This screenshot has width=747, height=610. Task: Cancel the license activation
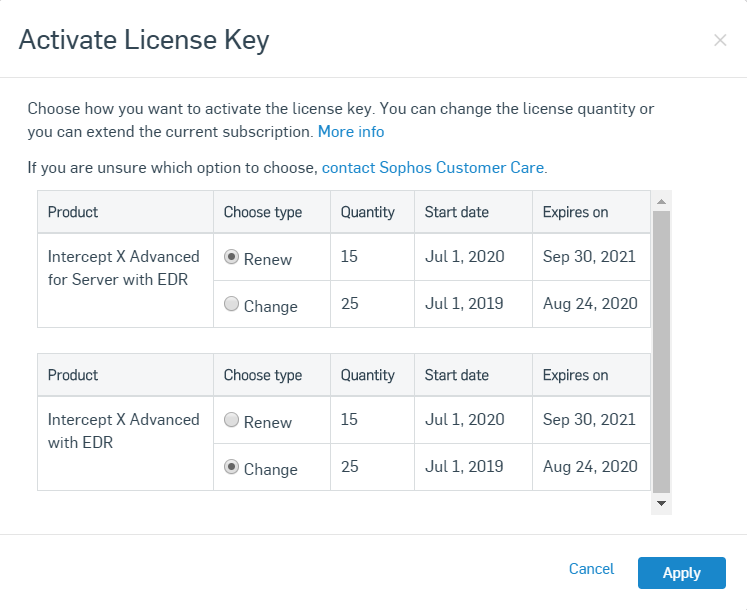point(591,569)
